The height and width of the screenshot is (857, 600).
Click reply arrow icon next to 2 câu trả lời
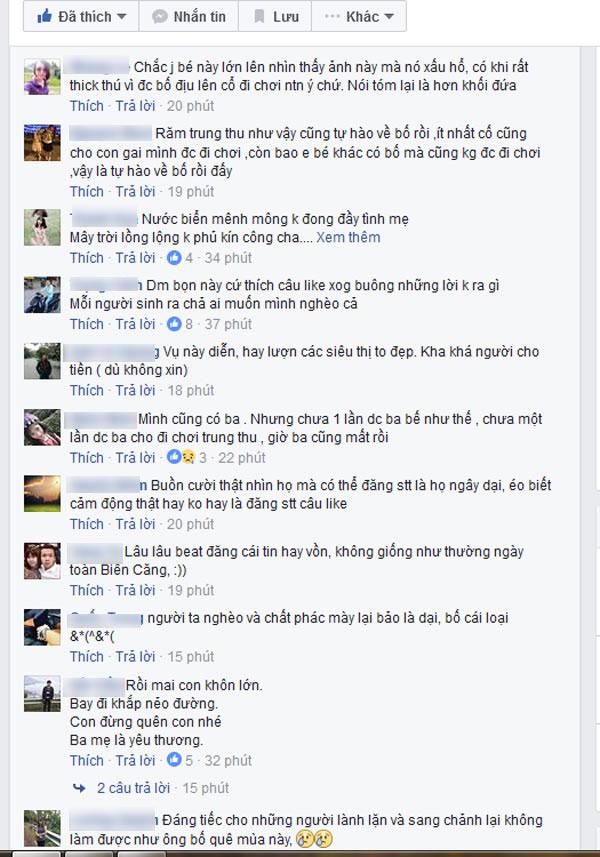click(x=79, y=788)
